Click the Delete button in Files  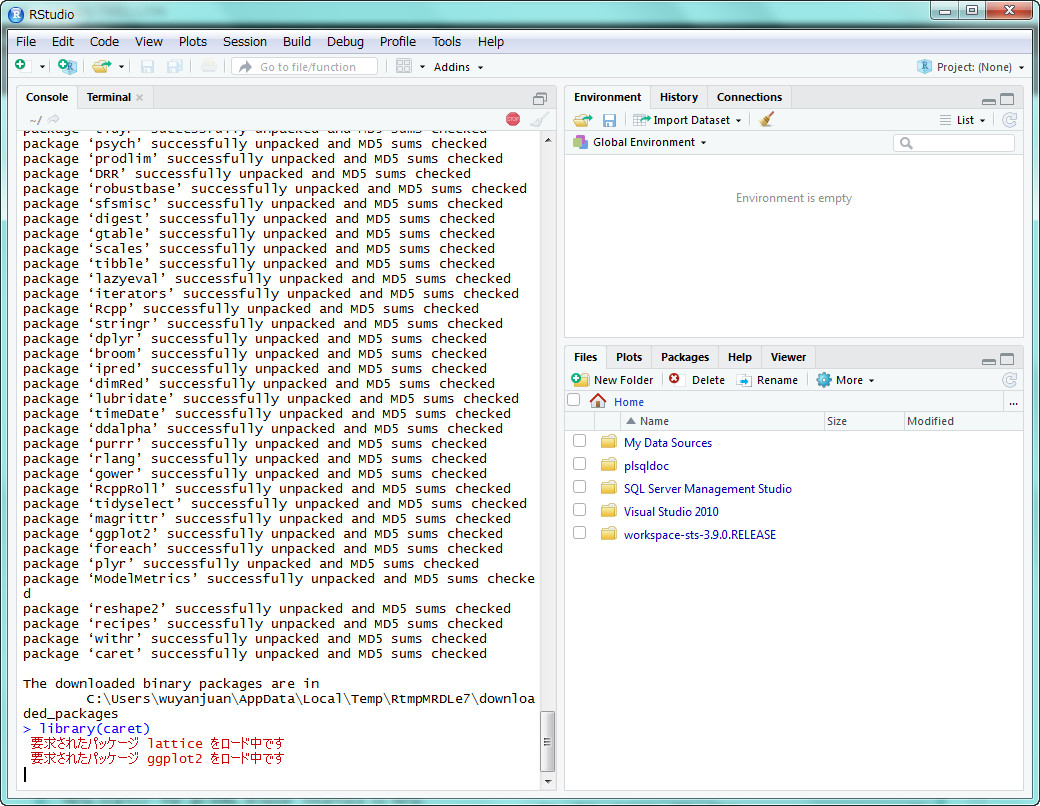pos(697,380)
